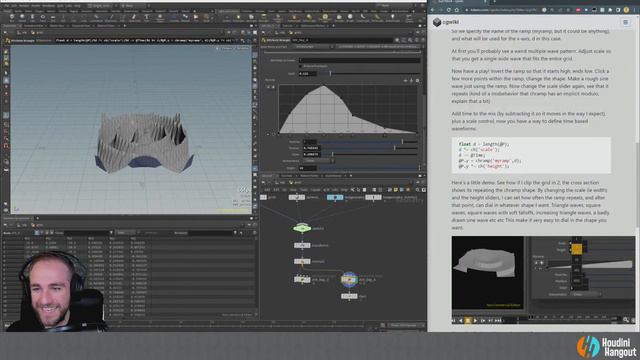This screenshot has width=640, height=360.
Task: Jump to last frame in embedded video
Action: pos(498,321)
